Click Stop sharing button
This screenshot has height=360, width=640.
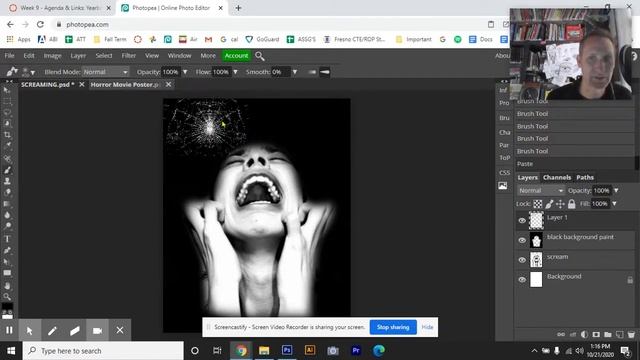393,327
